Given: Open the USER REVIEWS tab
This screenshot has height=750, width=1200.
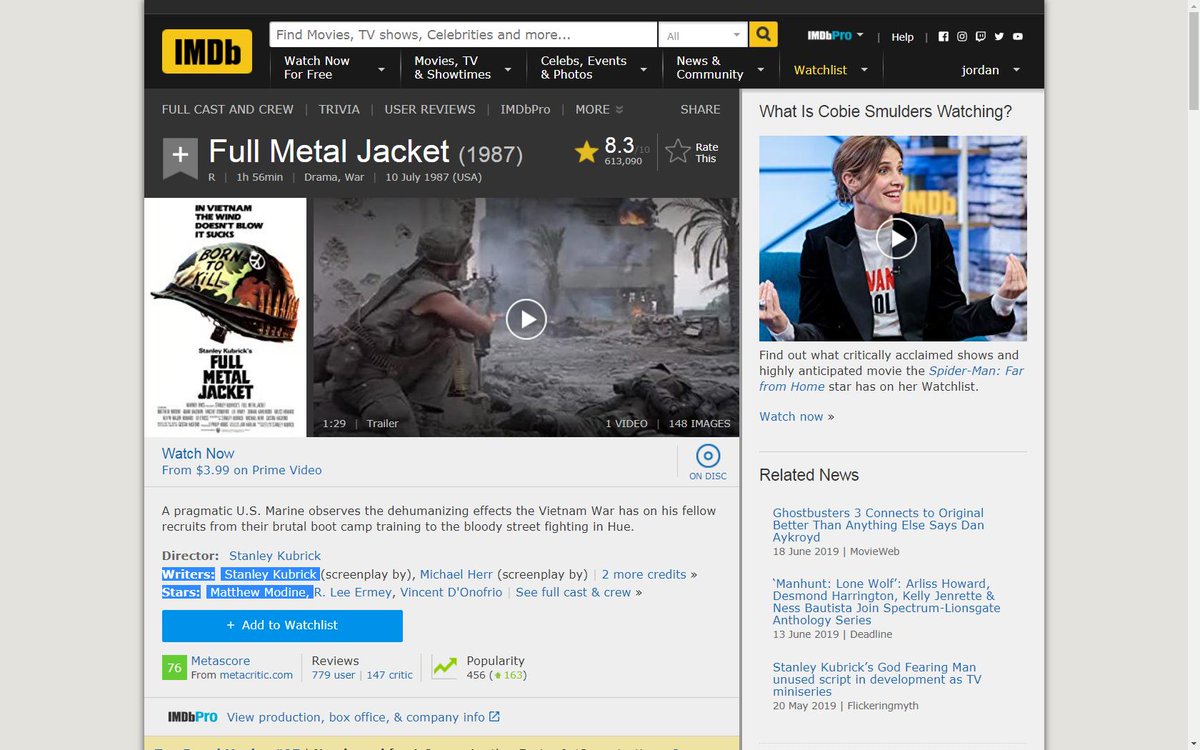Looking at the screenshot, I should click(x=430, y=109).
